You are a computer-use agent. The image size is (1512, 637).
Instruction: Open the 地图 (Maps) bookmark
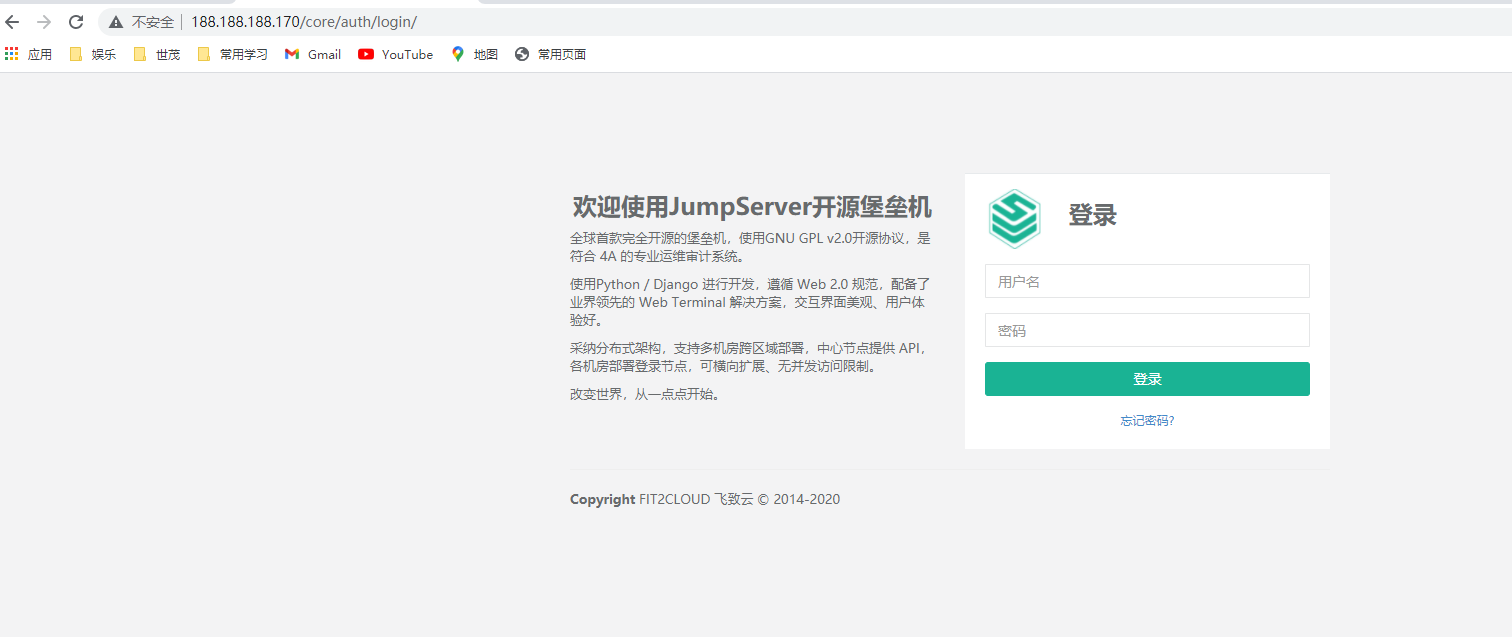tap(474, 54)
